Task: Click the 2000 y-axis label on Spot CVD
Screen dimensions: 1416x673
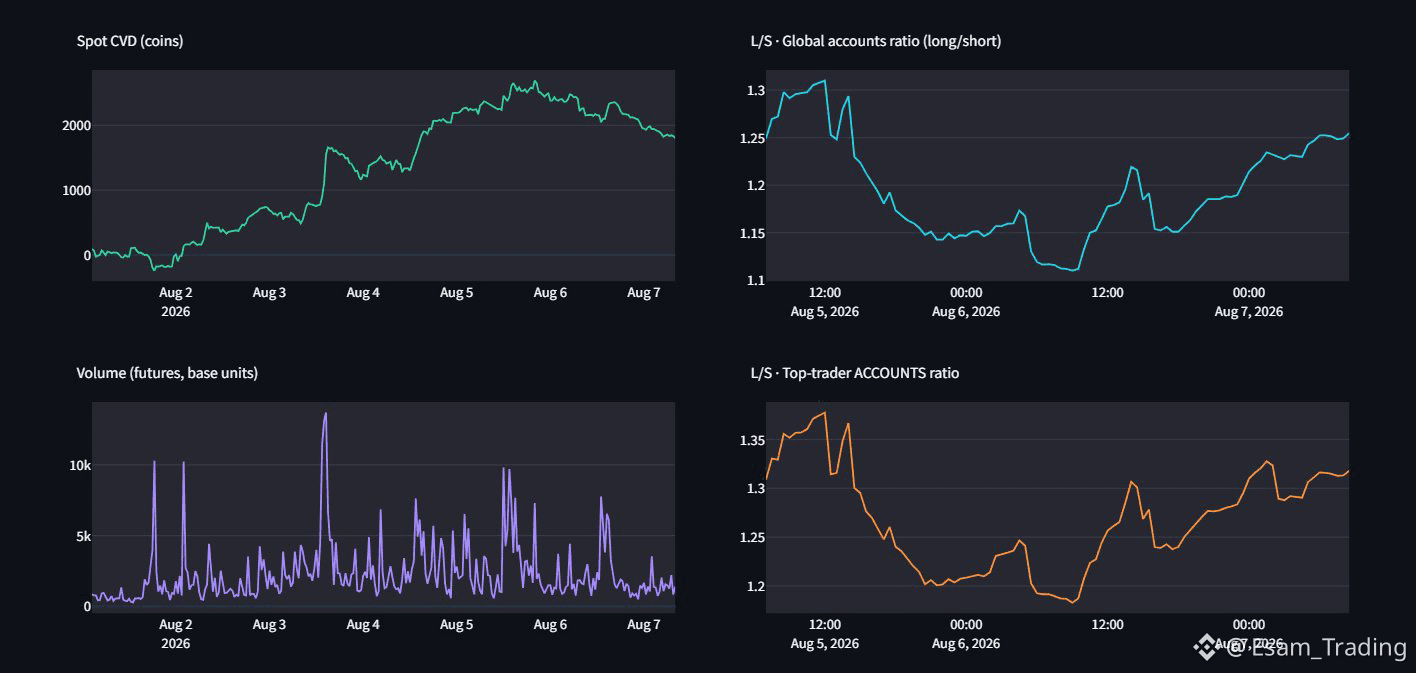Action: 77,126
